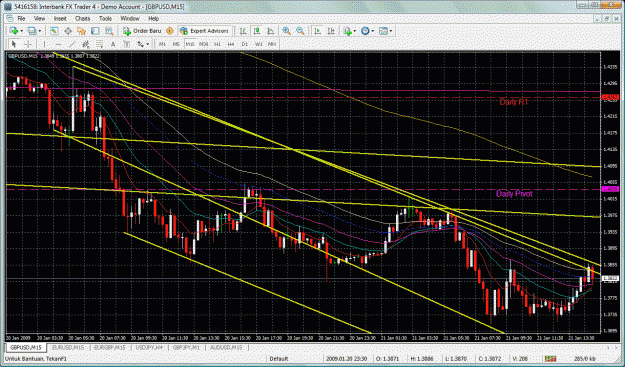This screenshot has width=625, height=367.
Task: Expand the arrows tool dropdown
Action: click(147, 44)
